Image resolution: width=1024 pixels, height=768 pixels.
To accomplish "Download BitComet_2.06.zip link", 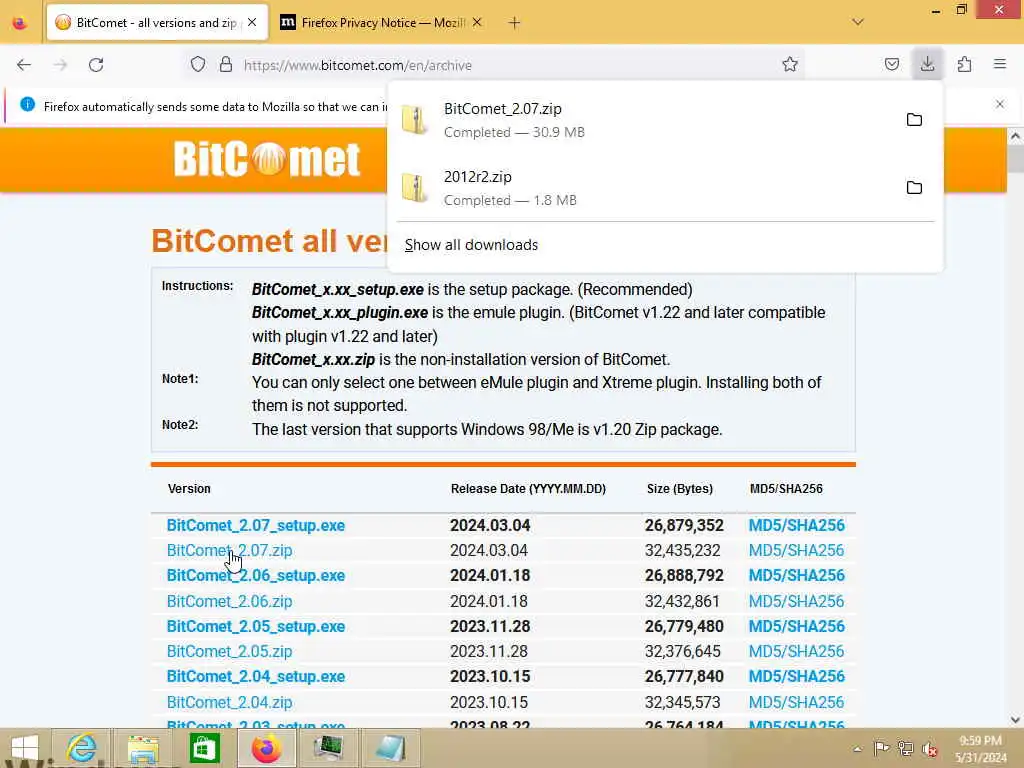I will tap(229, 601).
